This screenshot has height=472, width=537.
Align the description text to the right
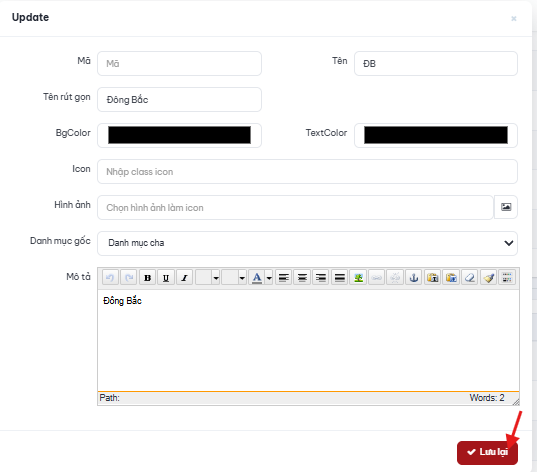[x=321, y=277]
